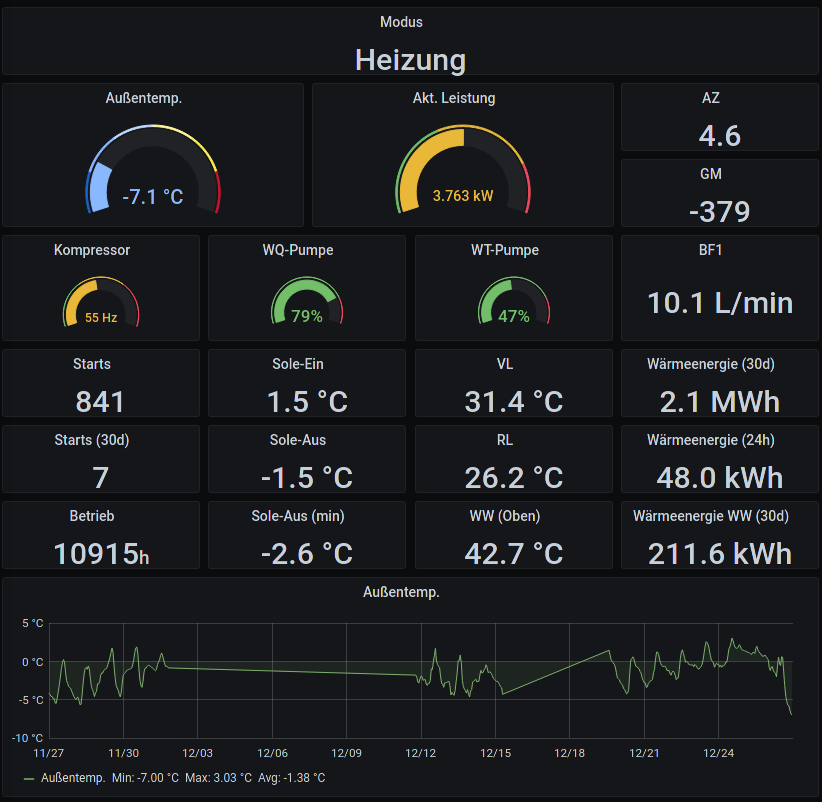
Task: Click the Betrieb panel title
Action: (x=92, y=516)
